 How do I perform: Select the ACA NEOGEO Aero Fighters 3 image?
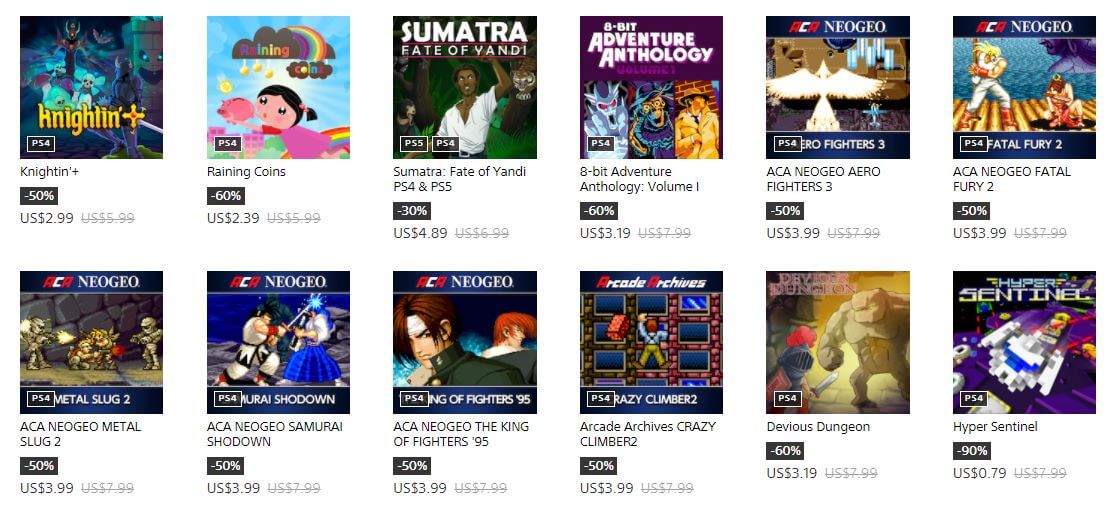click(x=838, y=87)
